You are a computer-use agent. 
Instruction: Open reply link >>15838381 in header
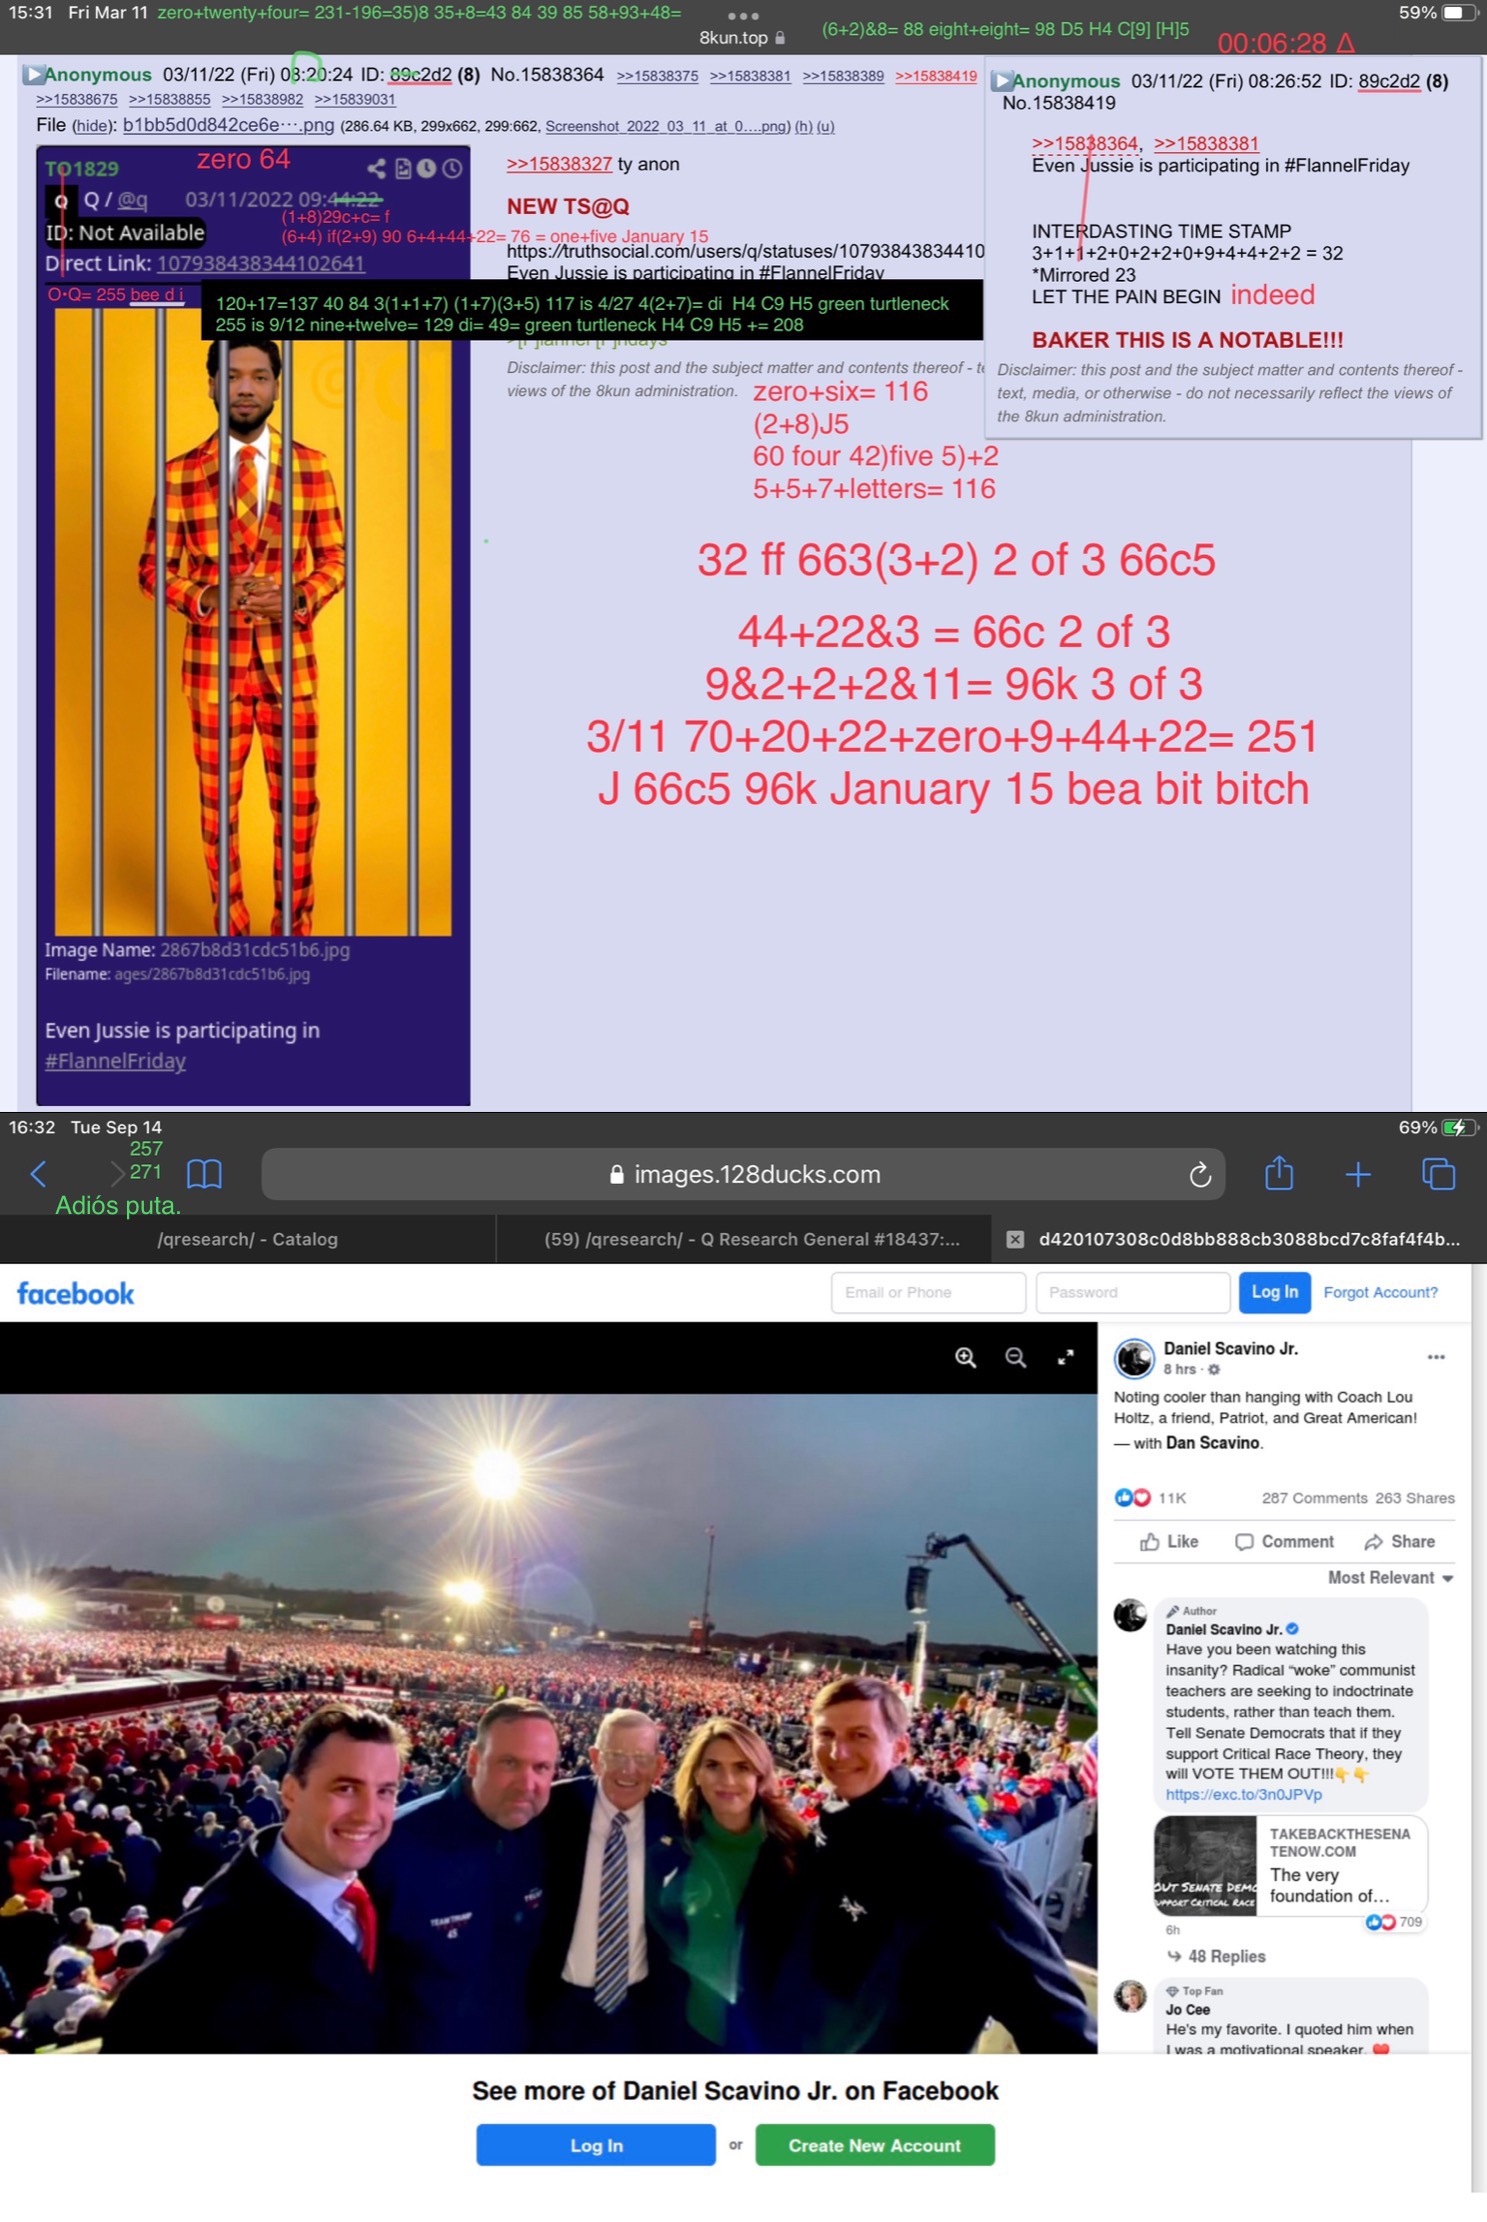[x=750, y=76]
